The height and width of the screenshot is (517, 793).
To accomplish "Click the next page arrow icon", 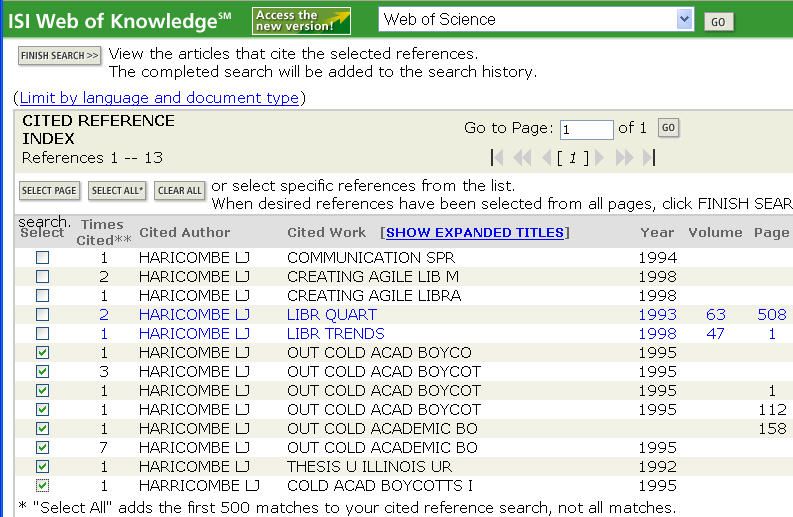I will tap(600, 158).
